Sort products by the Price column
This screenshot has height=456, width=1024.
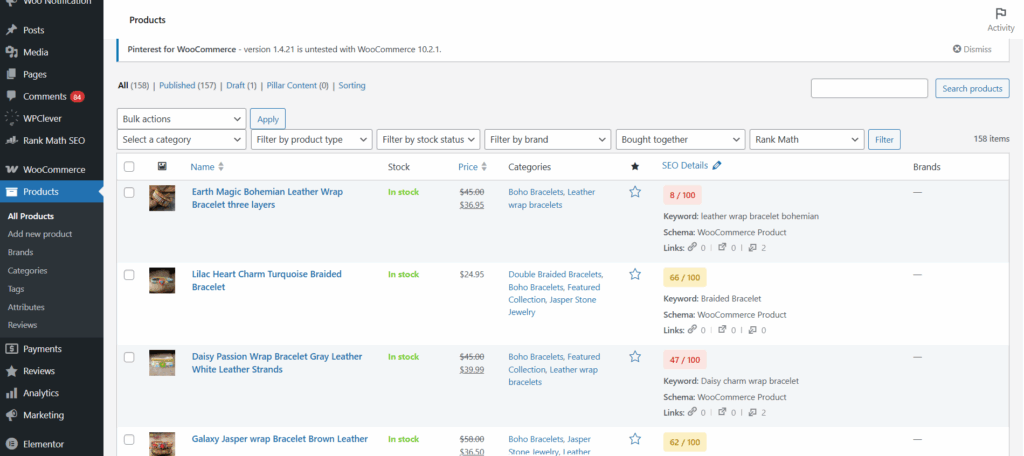coord(467,167)
